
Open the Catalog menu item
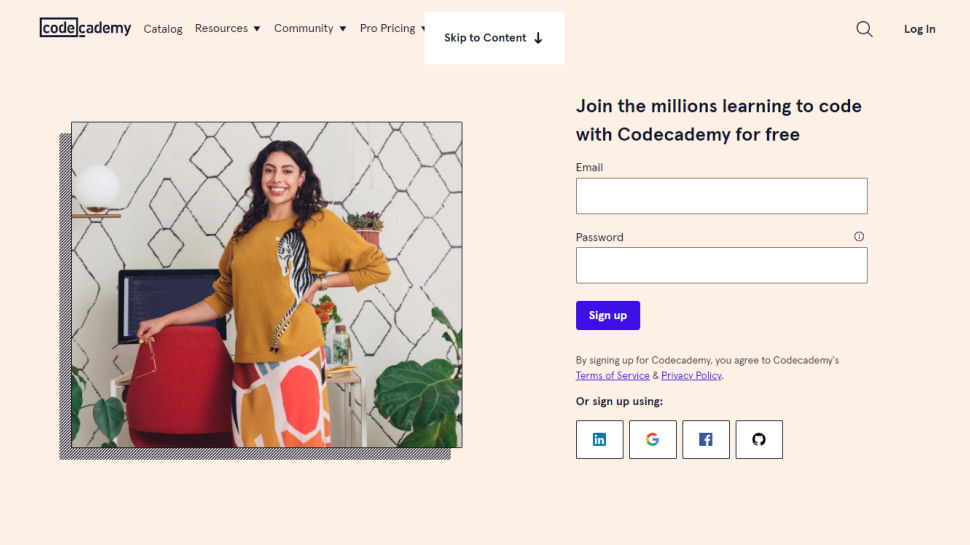(163, 29)
